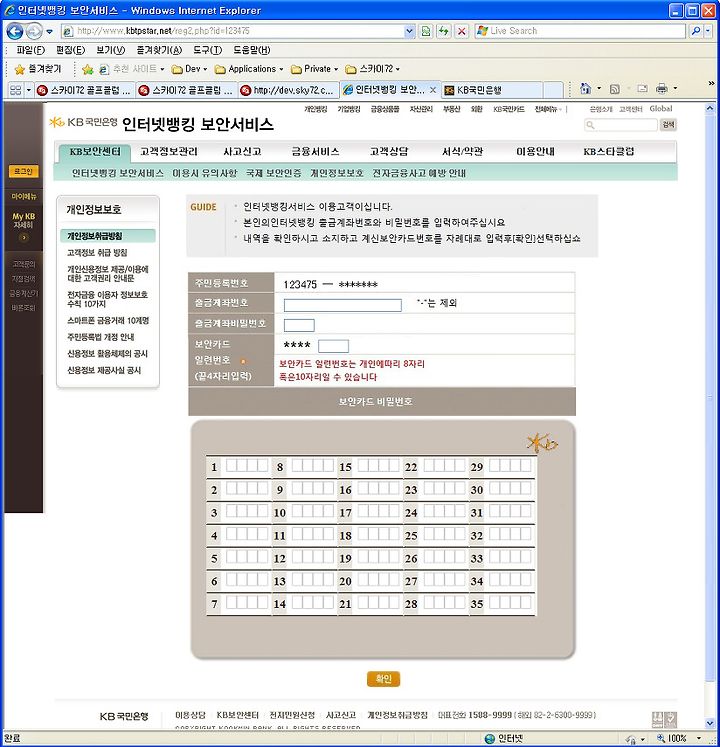Screen dimensions: 720x747
Task: Open the 편집(E) menu
Action: (70, 50)
